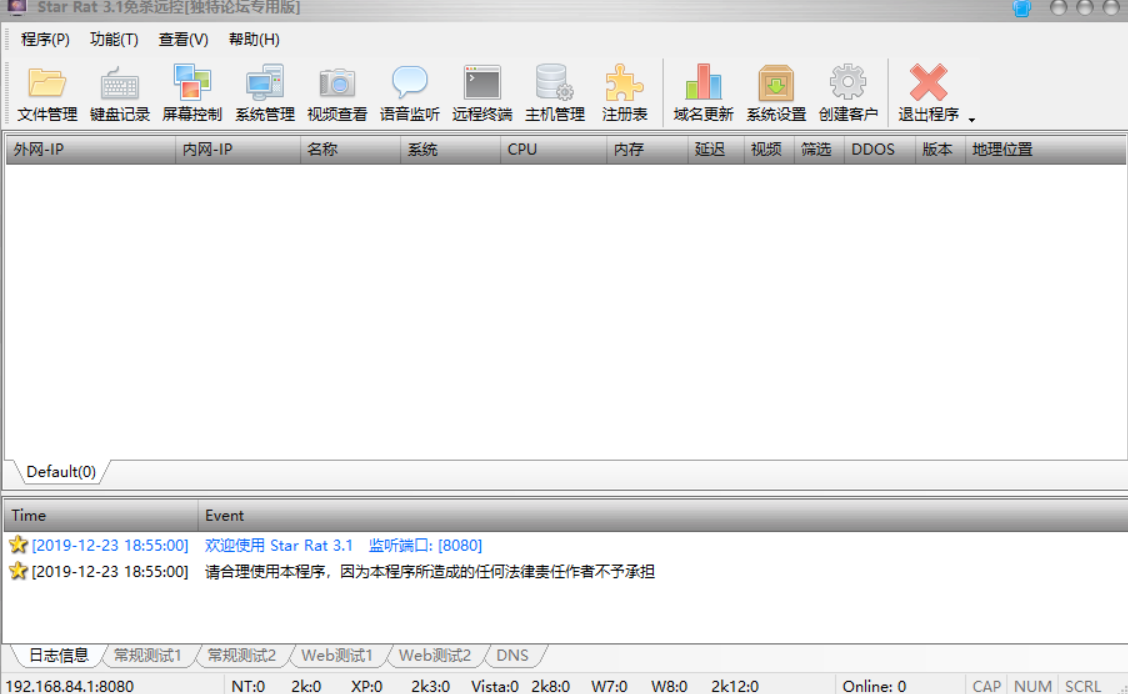Click the Star Rat app icon in title bar
The height and width of the screenshot is (694, 1128).
(x=17, y=7)
